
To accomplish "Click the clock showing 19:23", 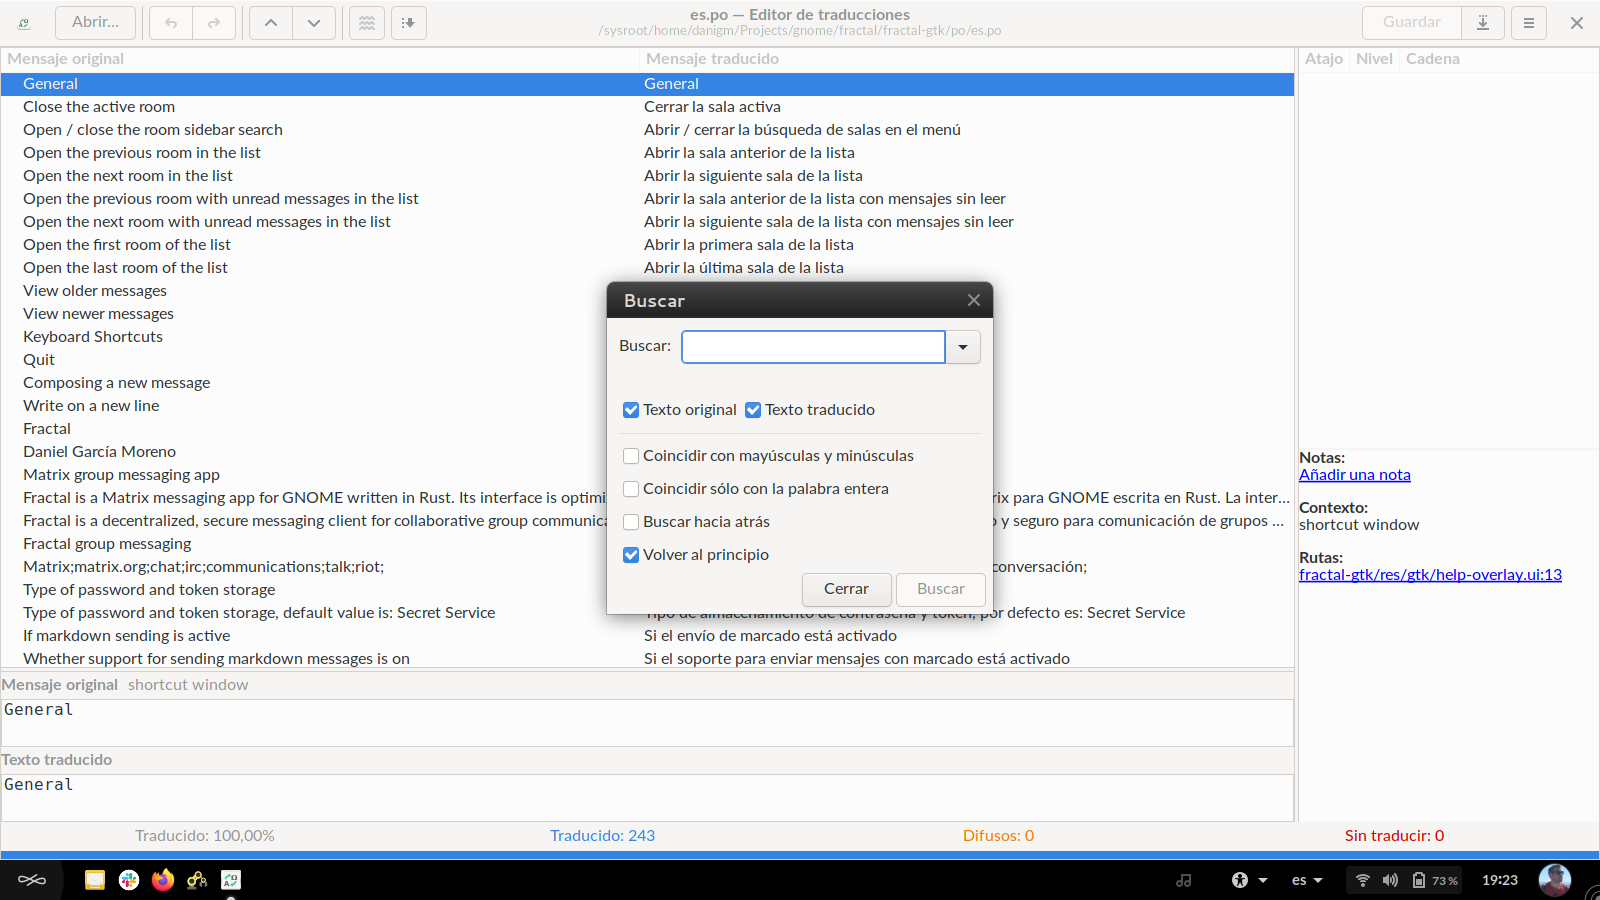I will [x=1499, y=880].
